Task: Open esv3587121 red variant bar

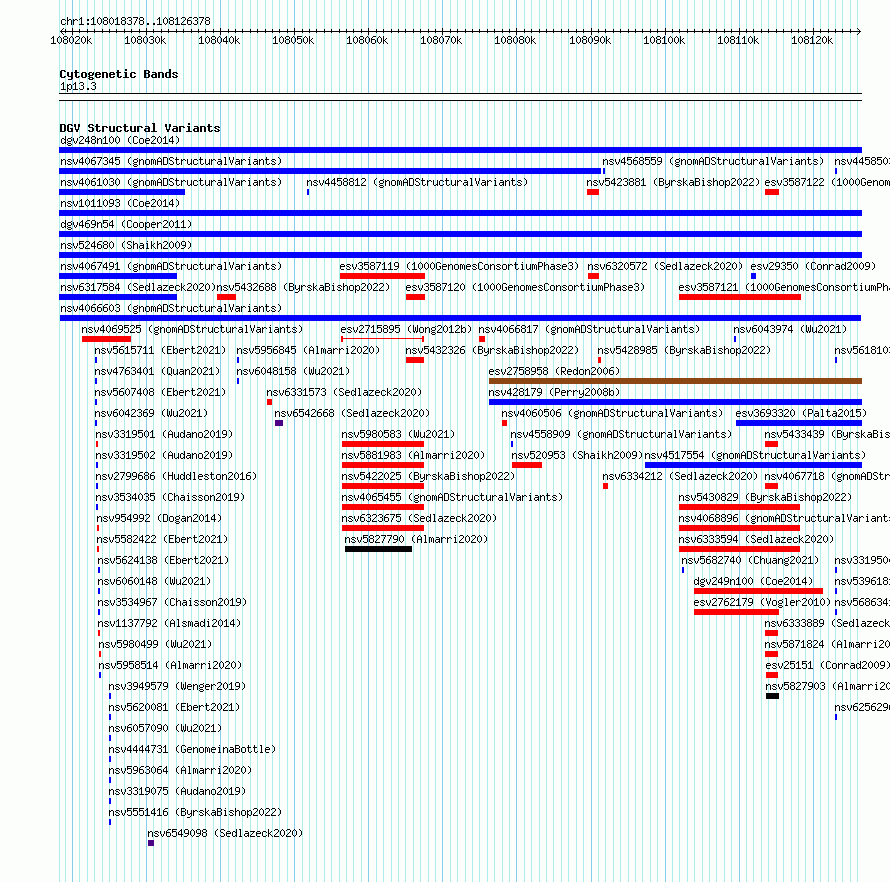Action: [740, 297]
